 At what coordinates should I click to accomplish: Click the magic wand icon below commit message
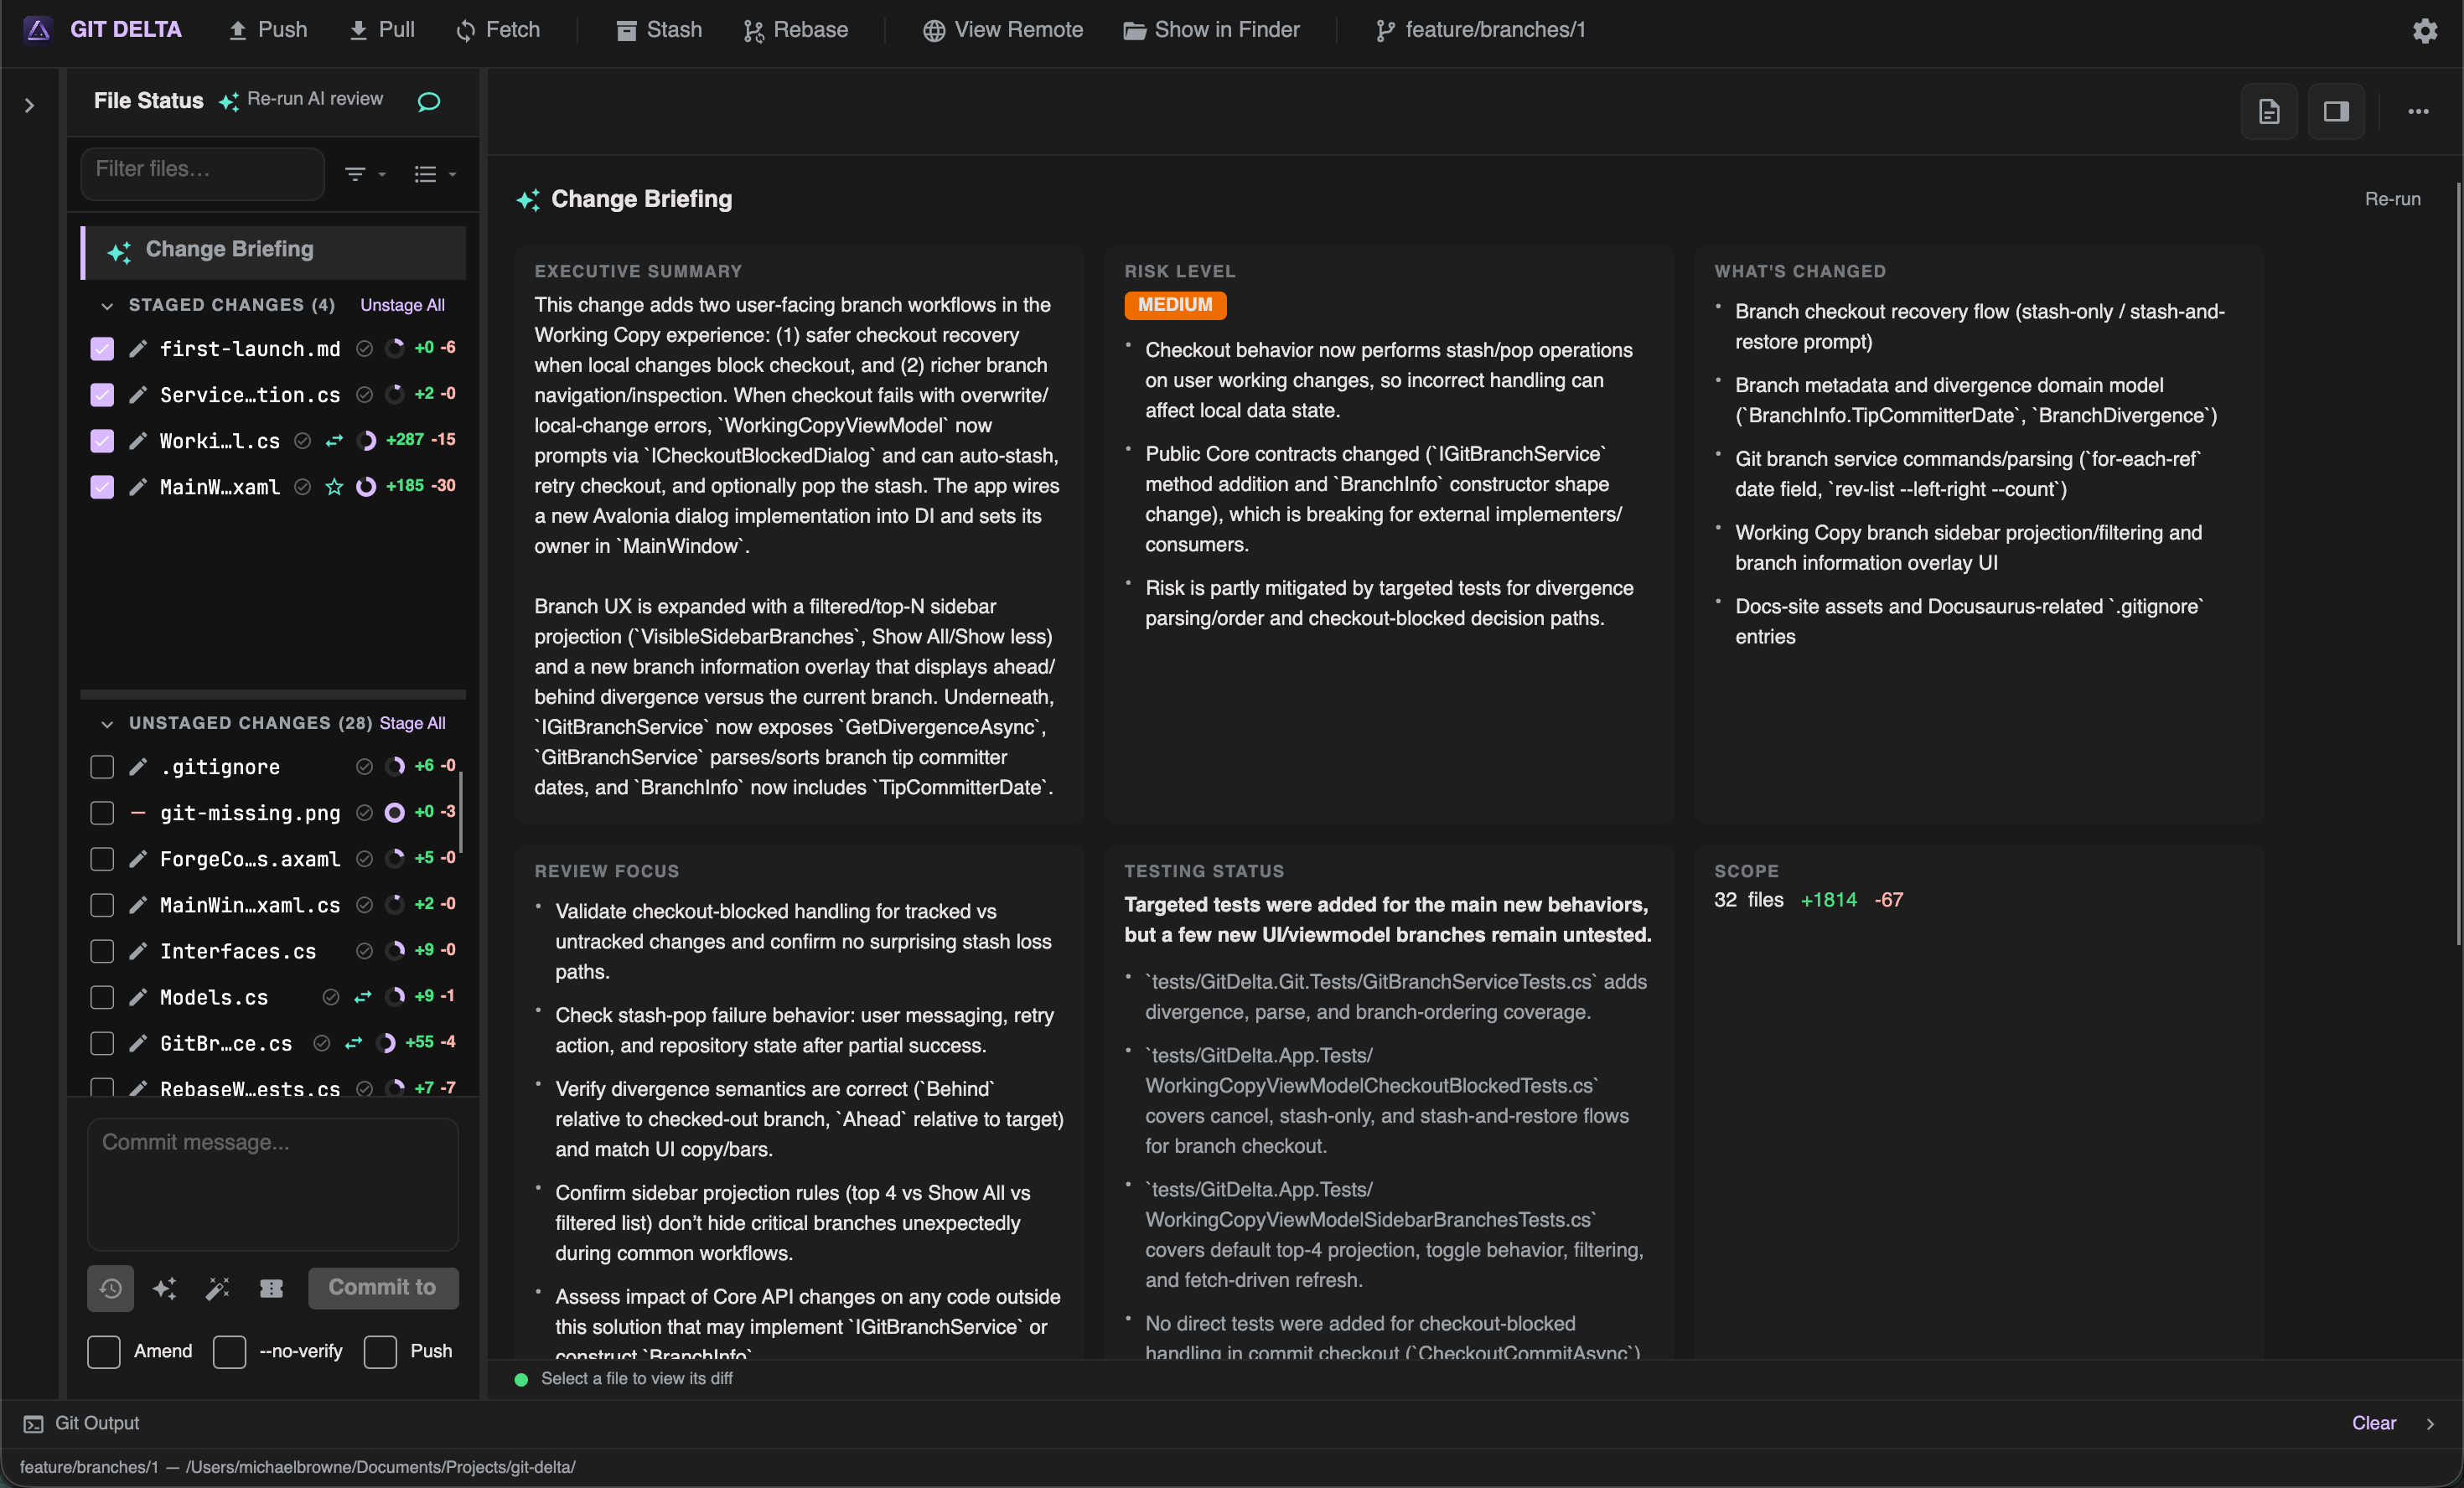click(x=218, y=1288)
